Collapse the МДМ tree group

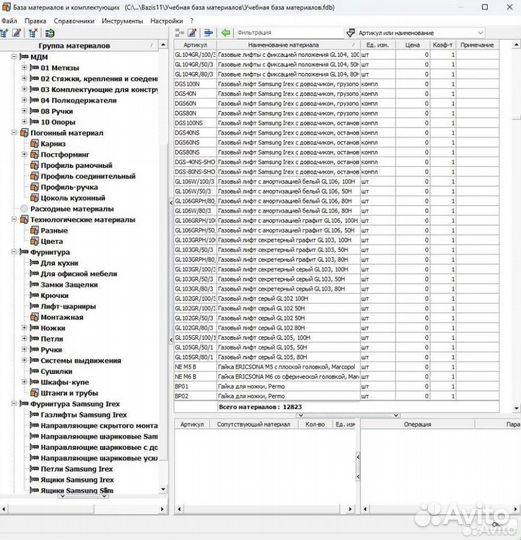click(x=14, y=56)
